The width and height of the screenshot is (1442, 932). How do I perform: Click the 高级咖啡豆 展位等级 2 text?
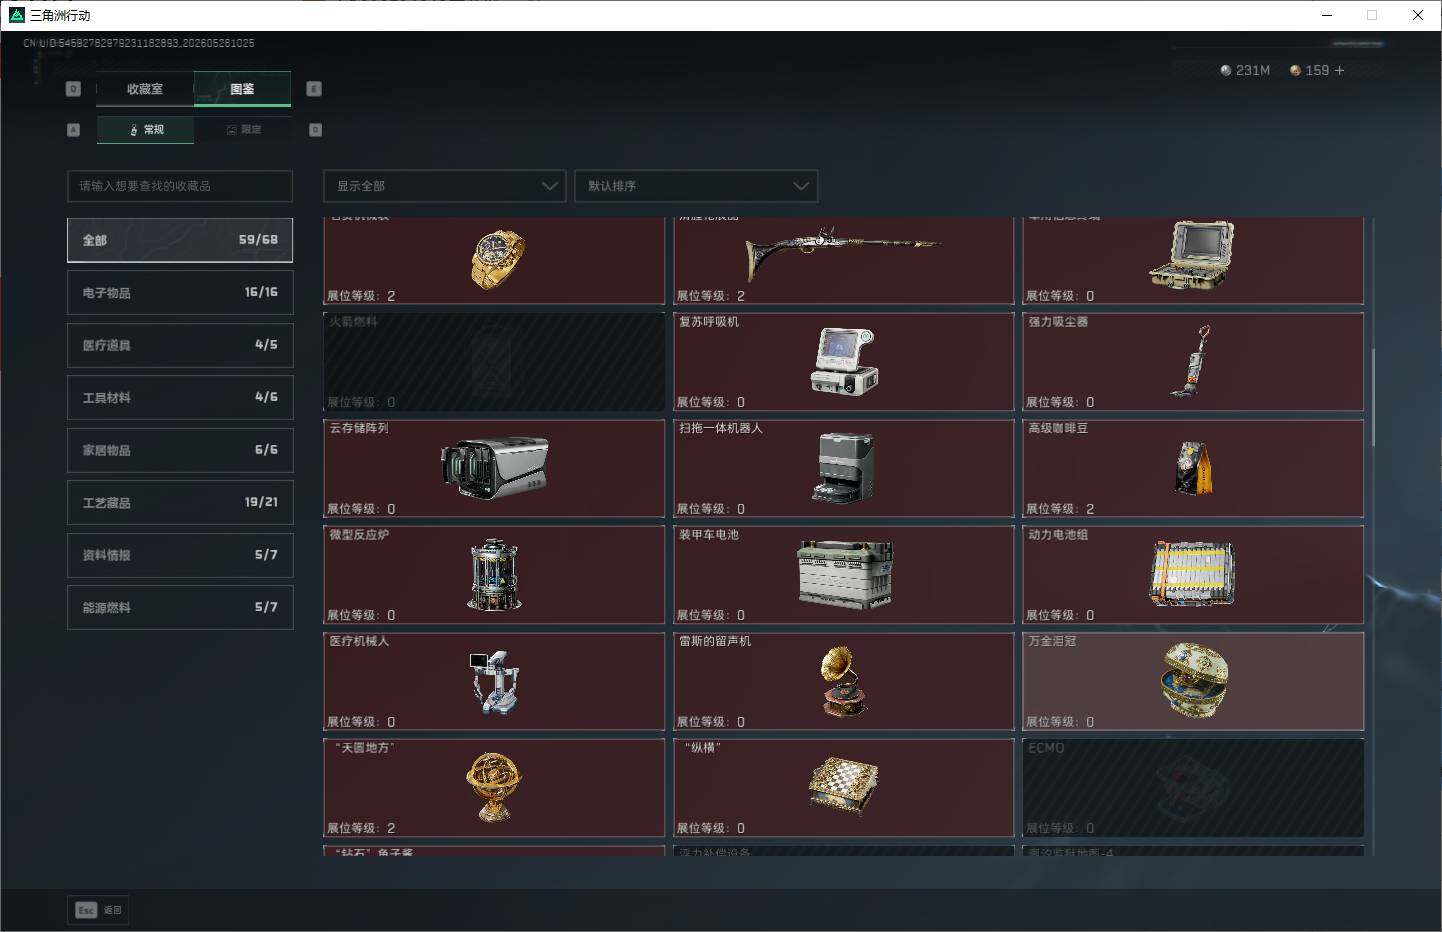pyautogui.click(x=1060, y=509)
